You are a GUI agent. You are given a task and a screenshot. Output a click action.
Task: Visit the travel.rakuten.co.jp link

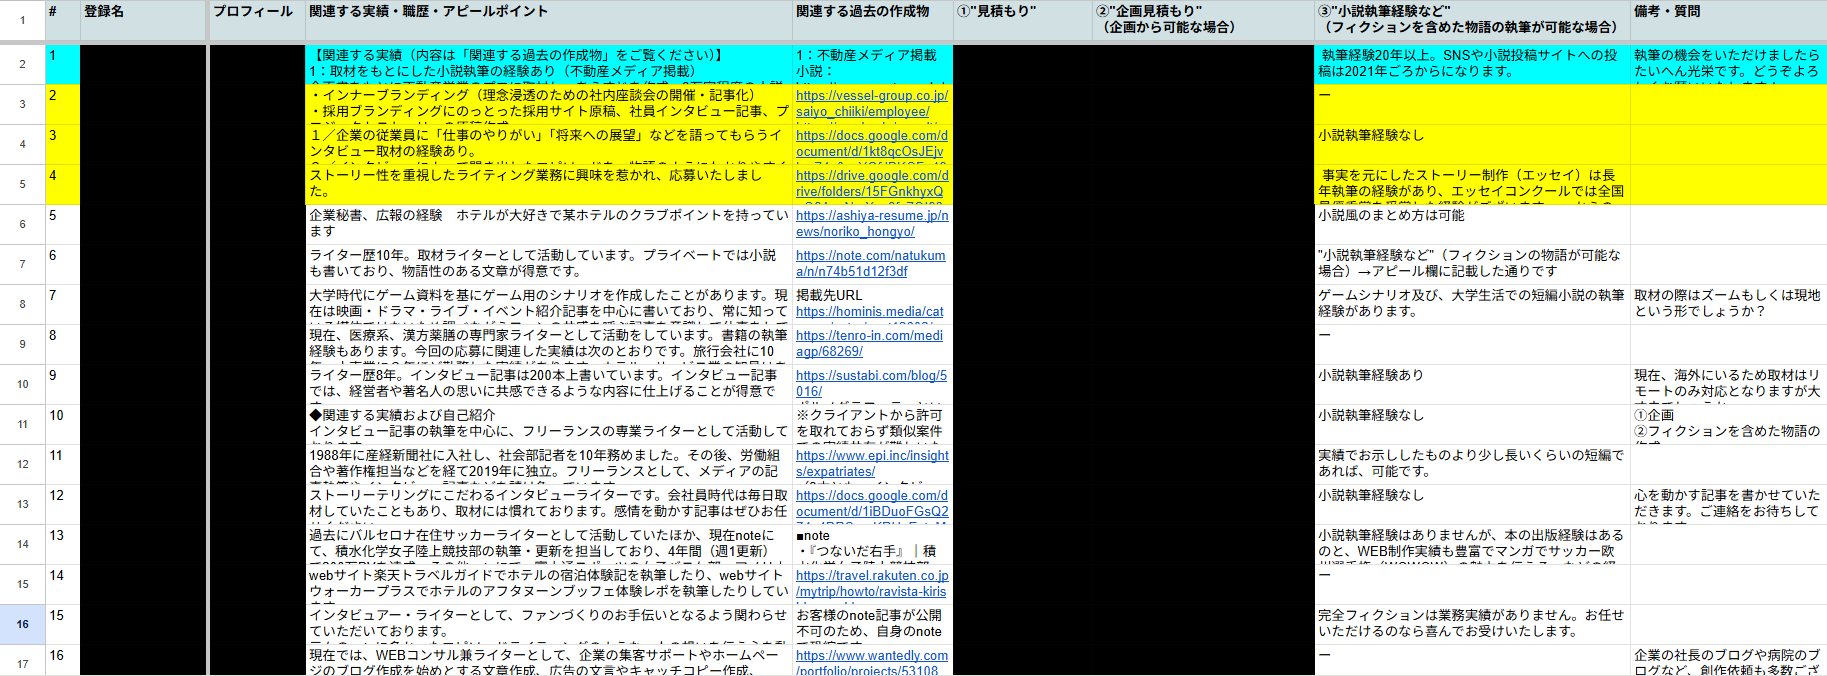(x=871, y=576)
